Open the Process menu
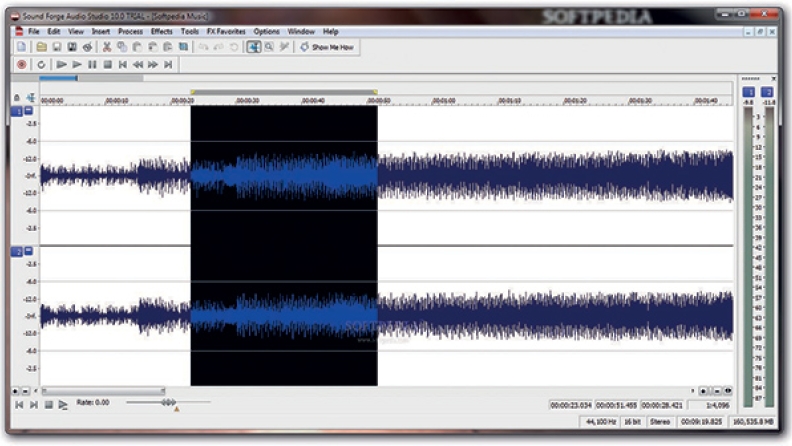Image resolution: width=792 pixels, height=446 pixels. tap(130, 31)
